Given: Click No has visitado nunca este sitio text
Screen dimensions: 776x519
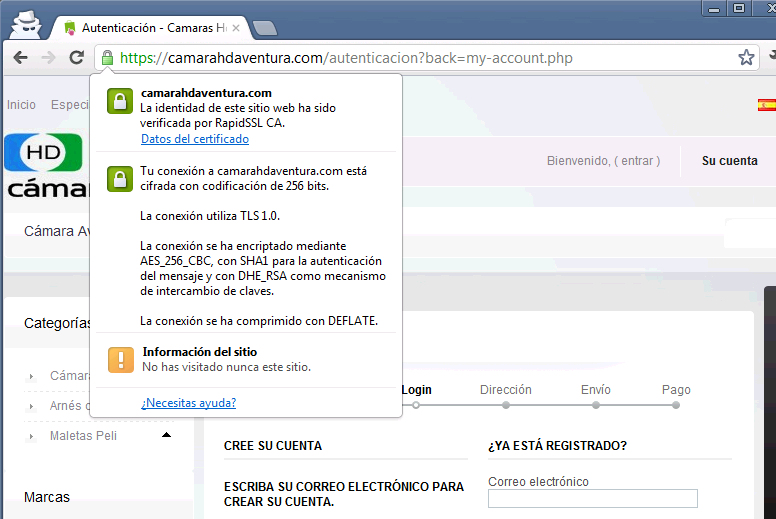Looking at the screenshot, I should (227, 367).
